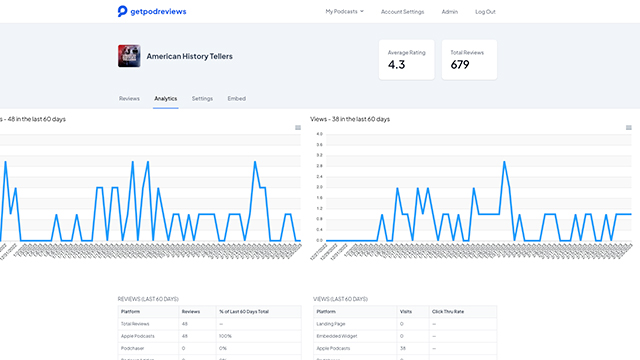The width and height of the screenshot is (640, 360).
Task: Click the Embedded Widget row label
Action: [337, 336]
